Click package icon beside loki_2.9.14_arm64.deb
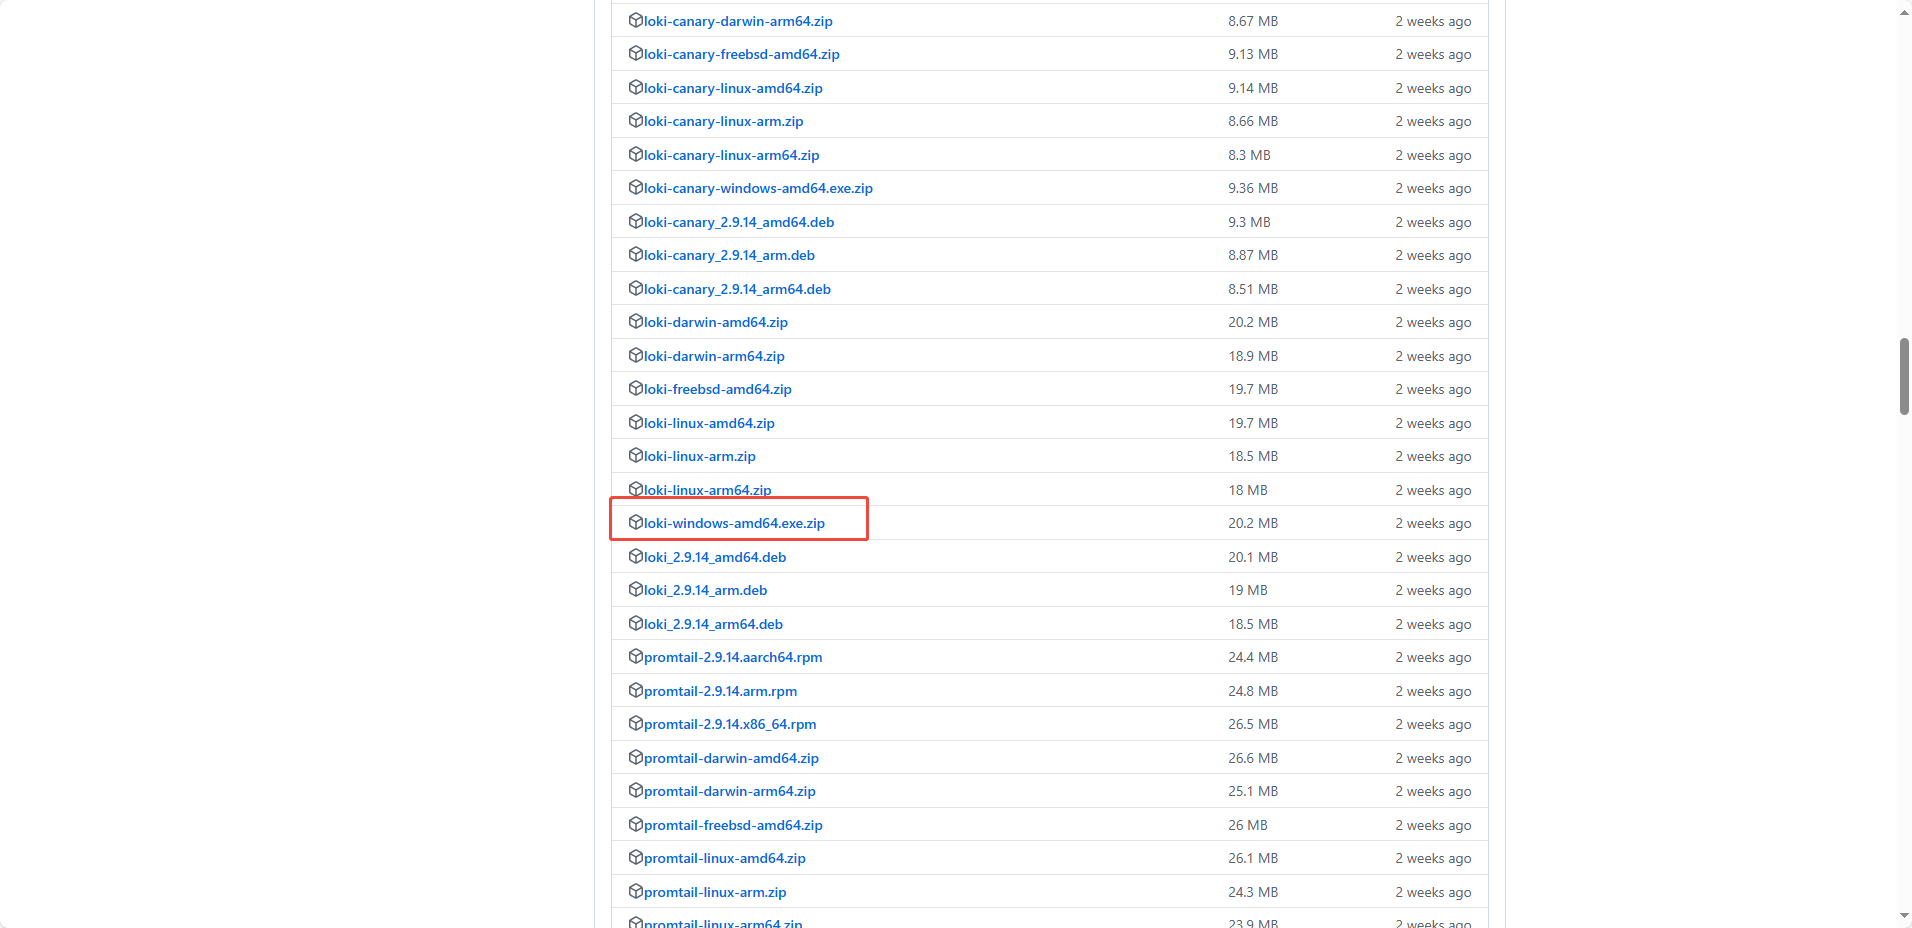The width and height of the screenshot is (1912, 928). (x=635, y=623)
